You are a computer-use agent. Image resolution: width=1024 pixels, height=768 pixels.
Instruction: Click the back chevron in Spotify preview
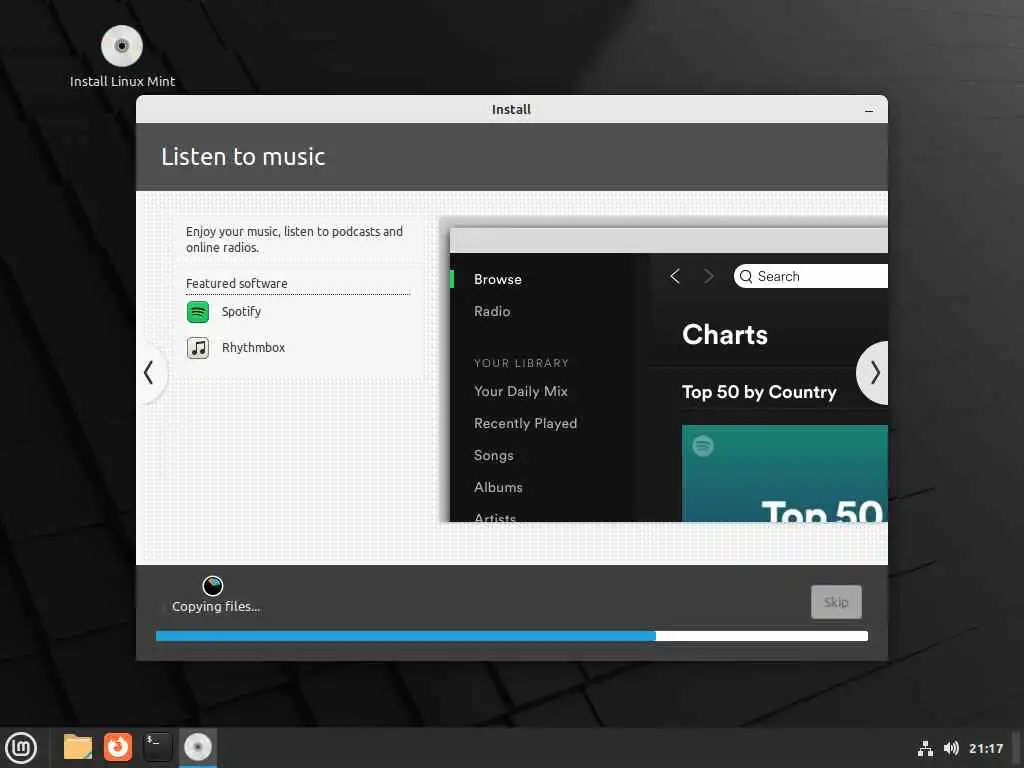tap(675, 276)
